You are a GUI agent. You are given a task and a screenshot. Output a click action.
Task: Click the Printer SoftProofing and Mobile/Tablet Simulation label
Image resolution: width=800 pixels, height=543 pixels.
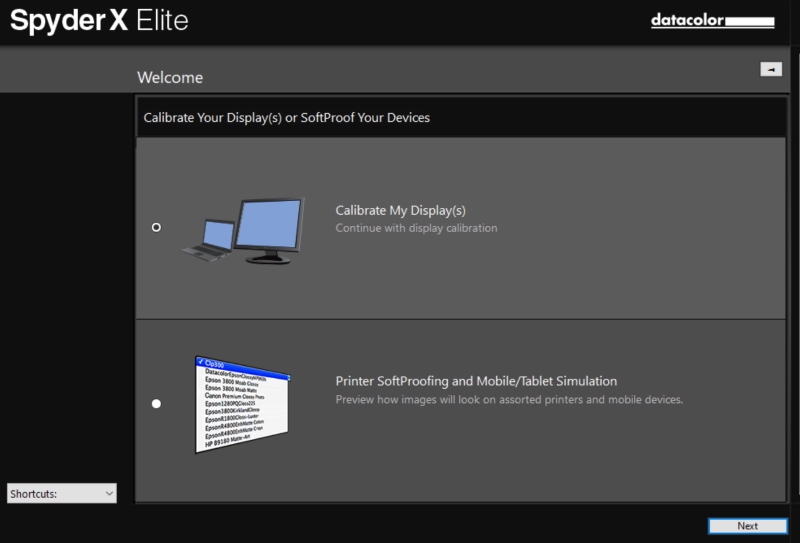click(x=476, y=381)
